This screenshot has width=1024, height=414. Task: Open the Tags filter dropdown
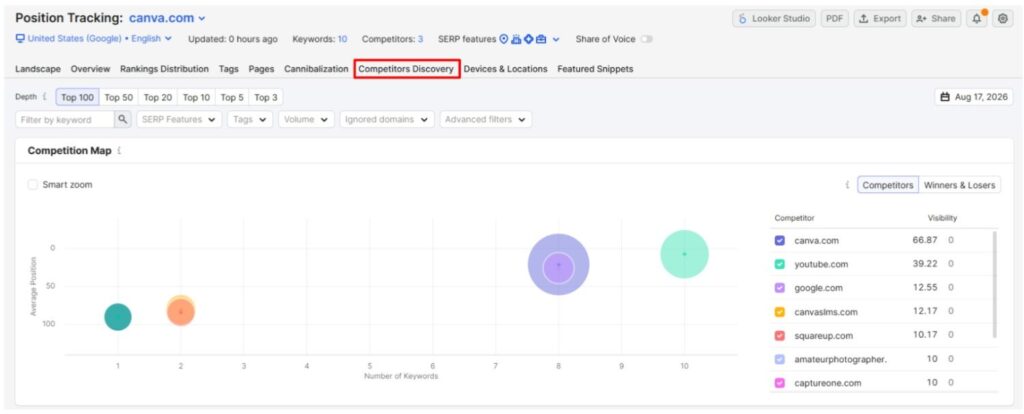[250, 119]
